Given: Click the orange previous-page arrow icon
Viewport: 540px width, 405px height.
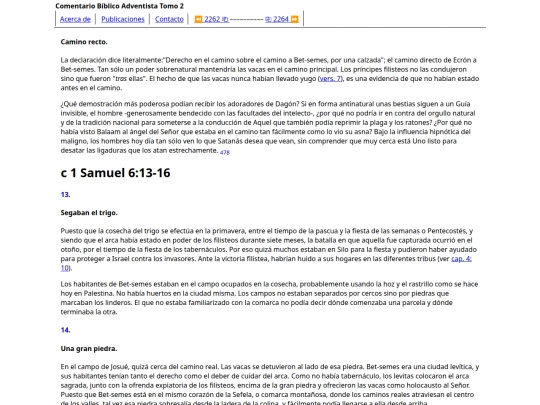Looking at the screenshot, I should pos(198,19).
